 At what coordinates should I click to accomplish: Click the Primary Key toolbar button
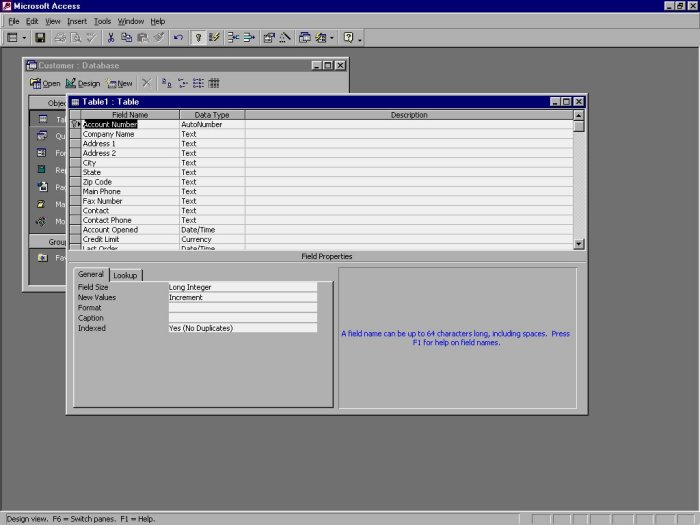[x=198, y=37]
